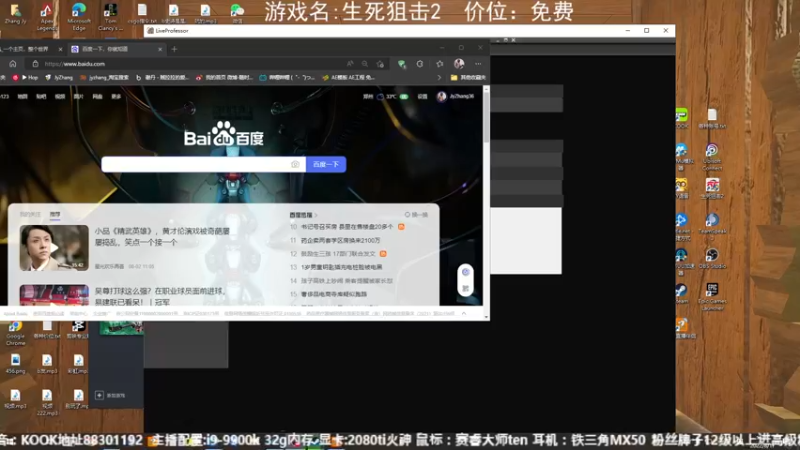Click the floating assistant round icon on Baidu

(465, 272)
